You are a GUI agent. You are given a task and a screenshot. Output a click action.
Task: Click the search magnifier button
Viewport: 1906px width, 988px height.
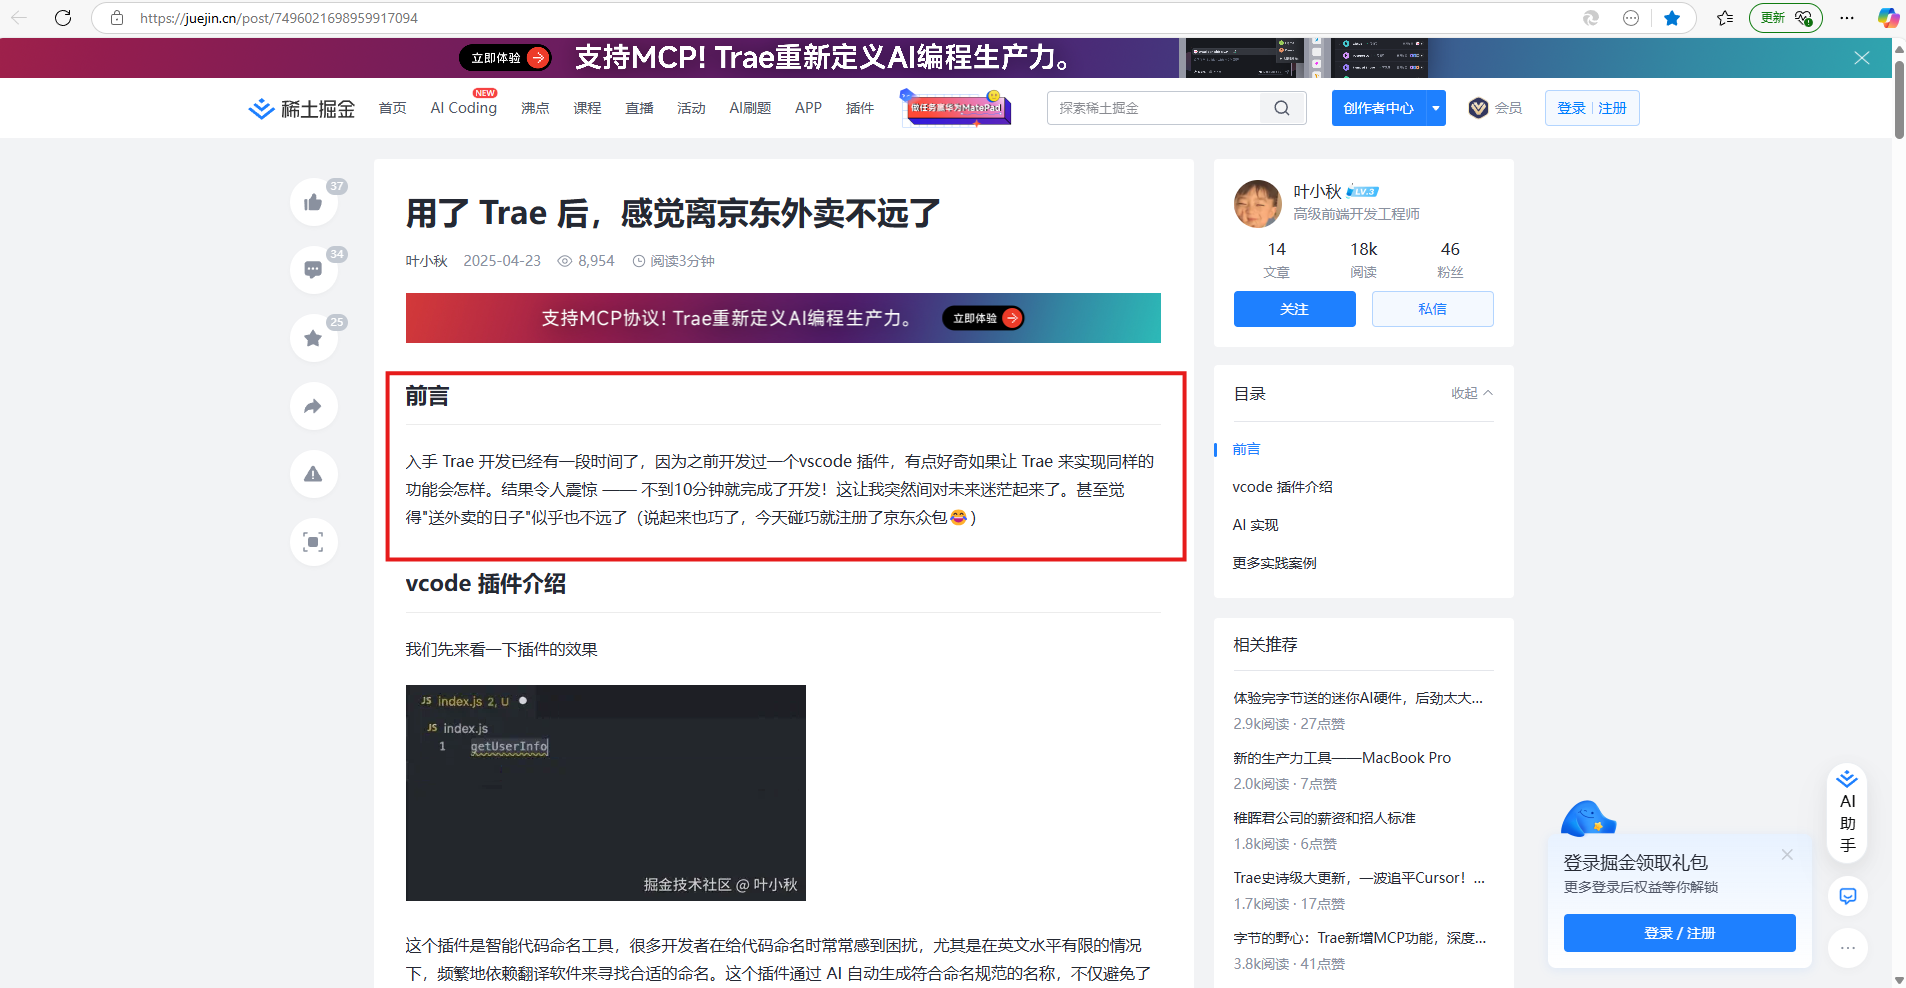click(1282, 108)
